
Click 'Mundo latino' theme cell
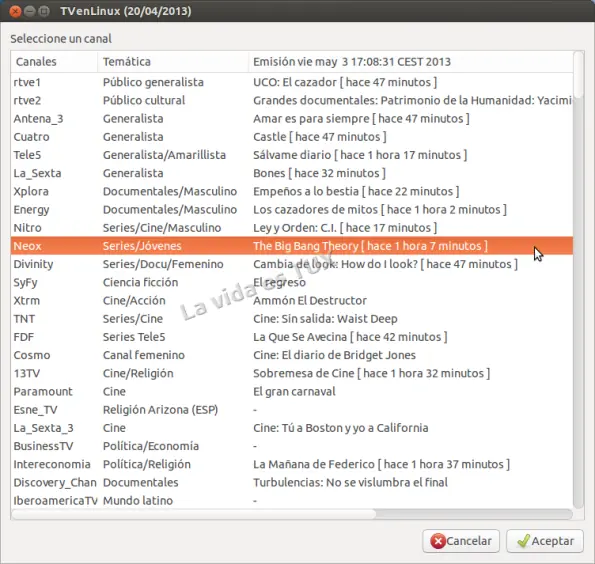(x=138, y=501)
